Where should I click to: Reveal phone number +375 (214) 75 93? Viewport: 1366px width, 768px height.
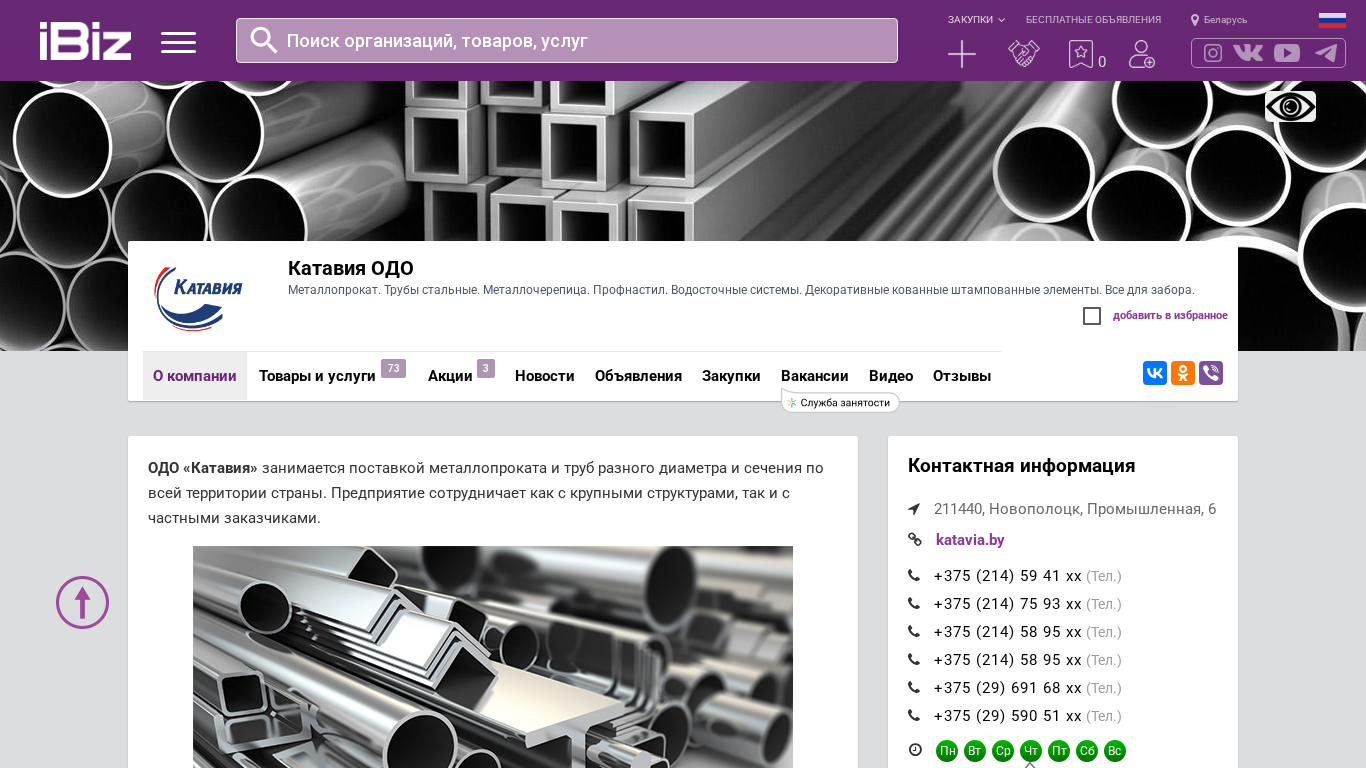1007,604
